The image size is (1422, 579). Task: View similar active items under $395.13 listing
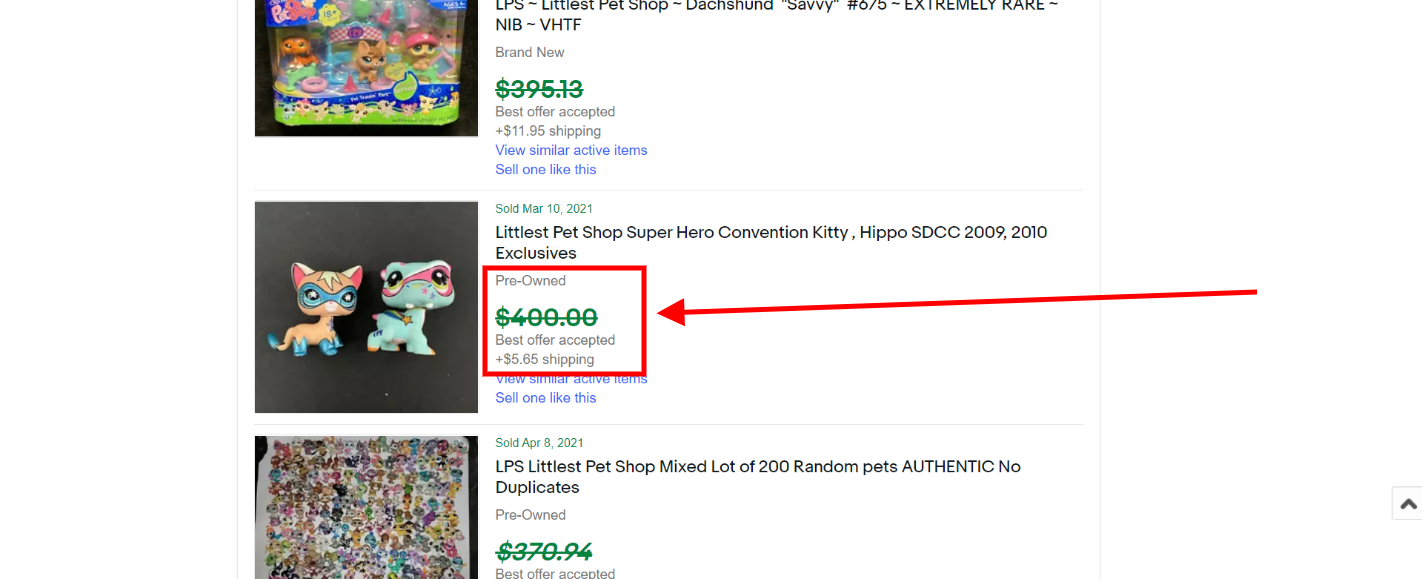[x=571, y=150]
